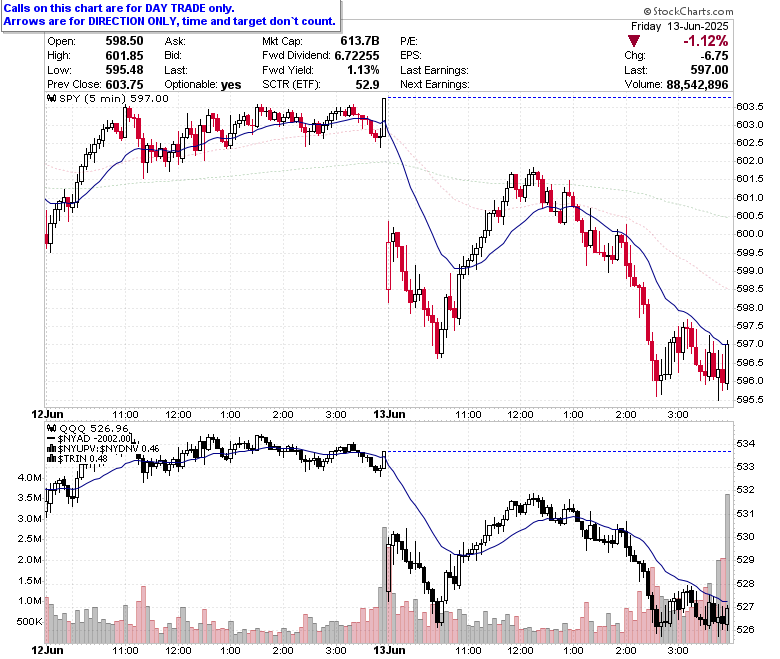This screenshot has height=659, width=780.
Task: Click the $TRIN legend bar icon
Action: [52, 459]
